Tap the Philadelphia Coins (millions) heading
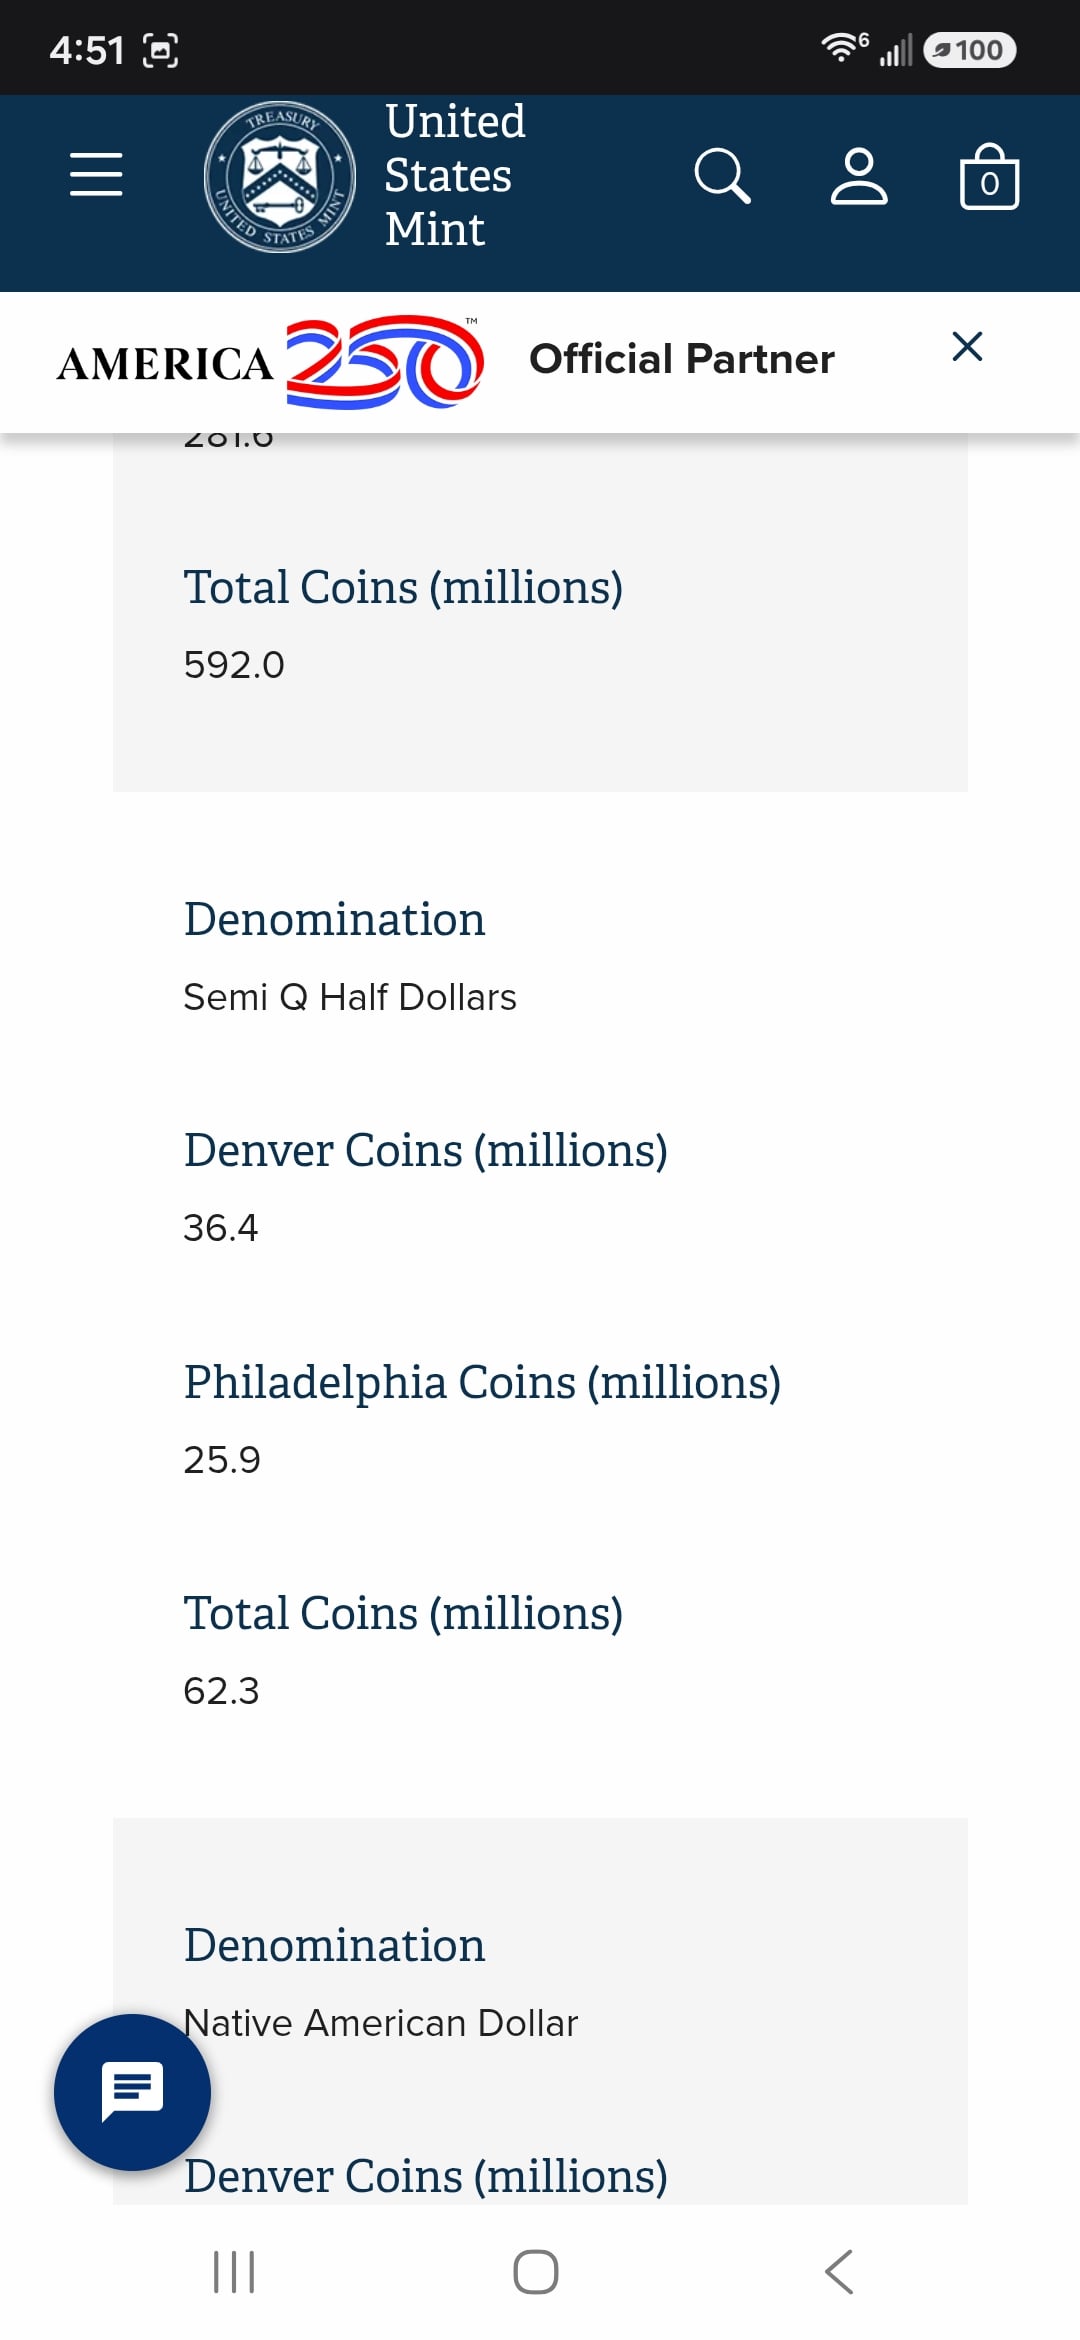Image resolution: width=1080 pixels, height=2340 pixels. (x=482, y=1383)
